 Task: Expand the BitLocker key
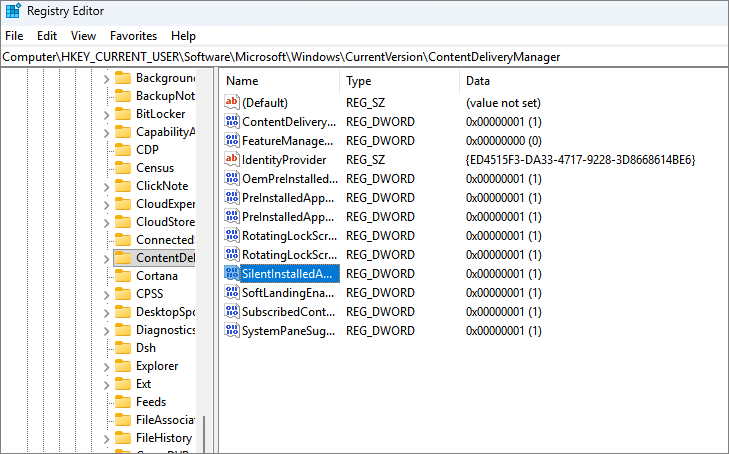click(107, 114)
